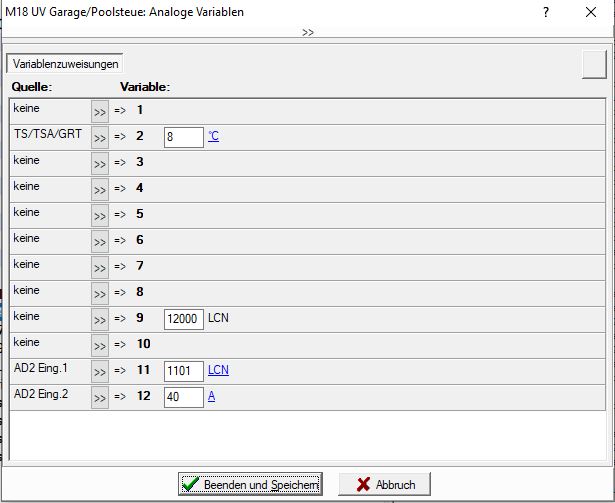Open source selector for variable 3
Viewport: 615px width, 503px height.
click(x=99, y=163)
